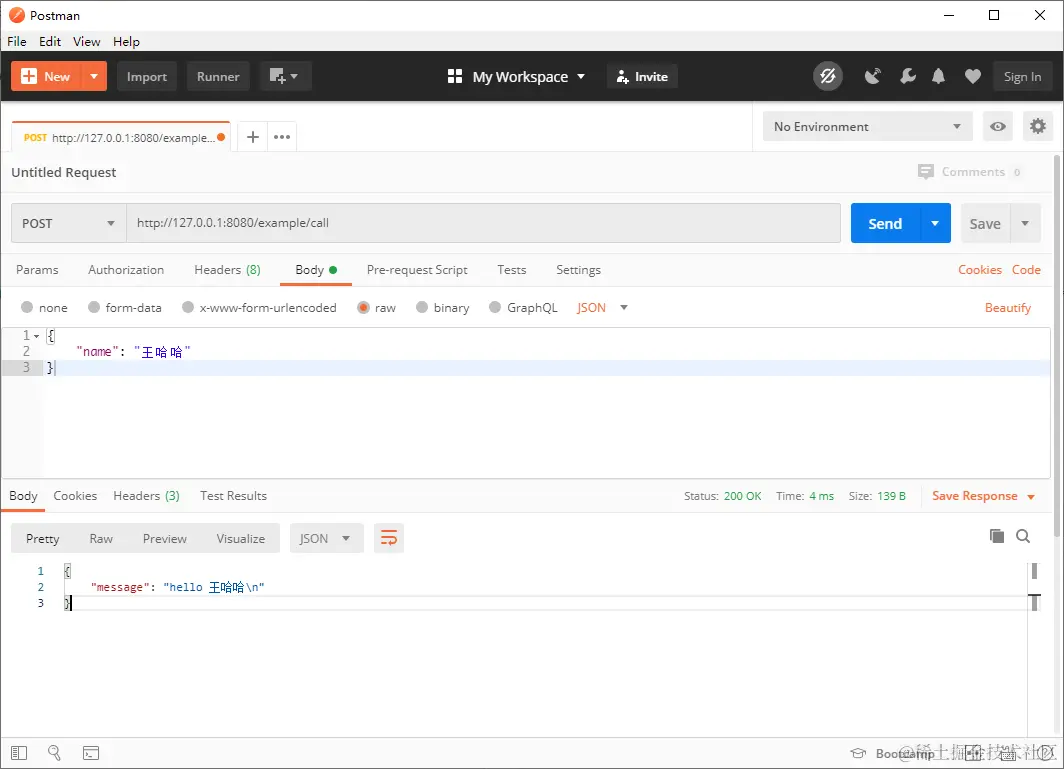
Task: Open the Cookies link beside Code
Action: pyautogui.click(x=980, y=269)
